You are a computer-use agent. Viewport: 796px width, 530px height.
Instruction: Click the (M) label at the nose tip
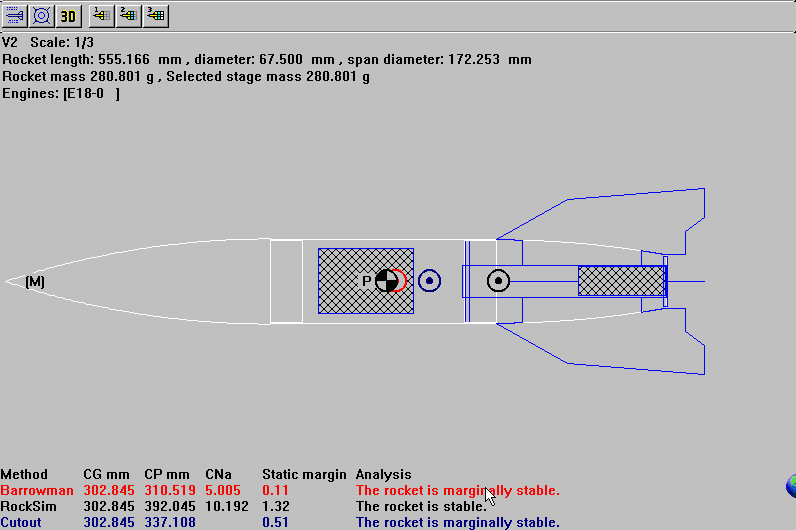coord(35,282)
